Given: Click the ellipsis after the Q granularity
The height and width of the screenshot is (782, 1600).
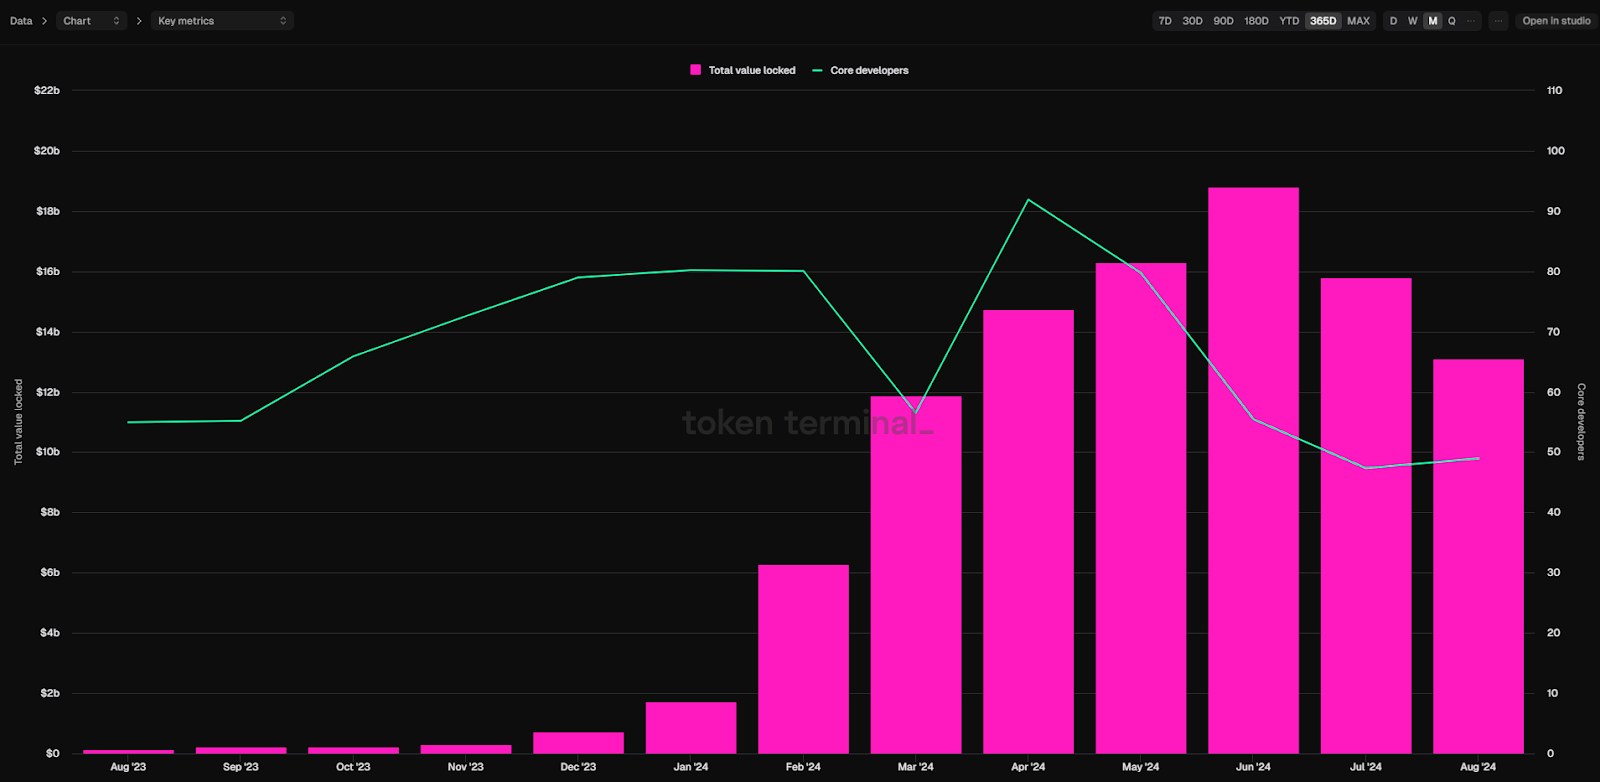Looking at the screenshot, I should pyautogui.click(x=1470, y=21).
